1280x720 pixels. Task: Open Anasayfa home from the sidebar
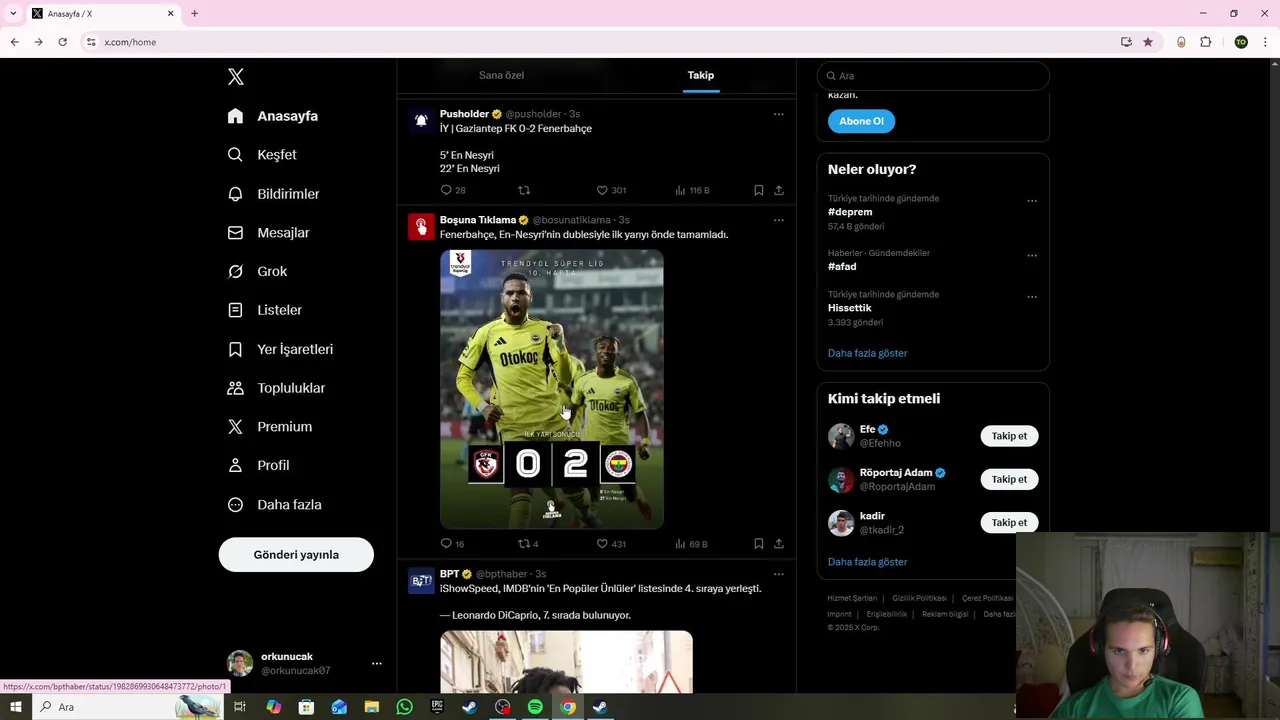coord(272,116)
